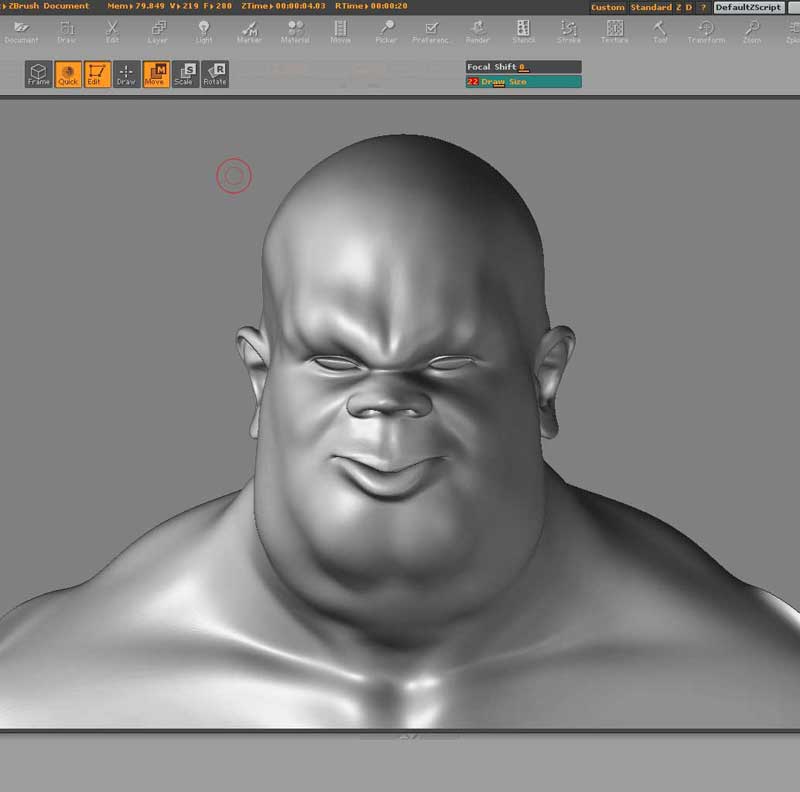Select the Texture palette icon

click(614, 32)
